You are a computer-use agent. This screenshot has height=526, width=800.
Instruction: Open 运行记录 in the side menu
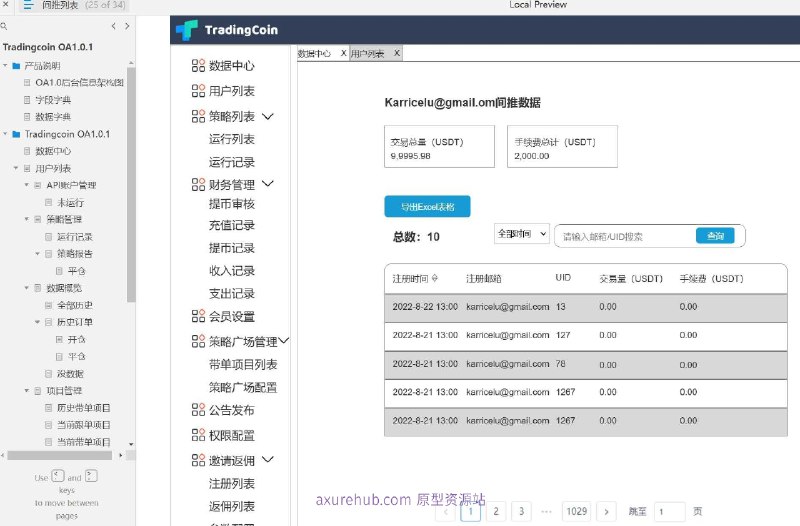click(232, 162)
